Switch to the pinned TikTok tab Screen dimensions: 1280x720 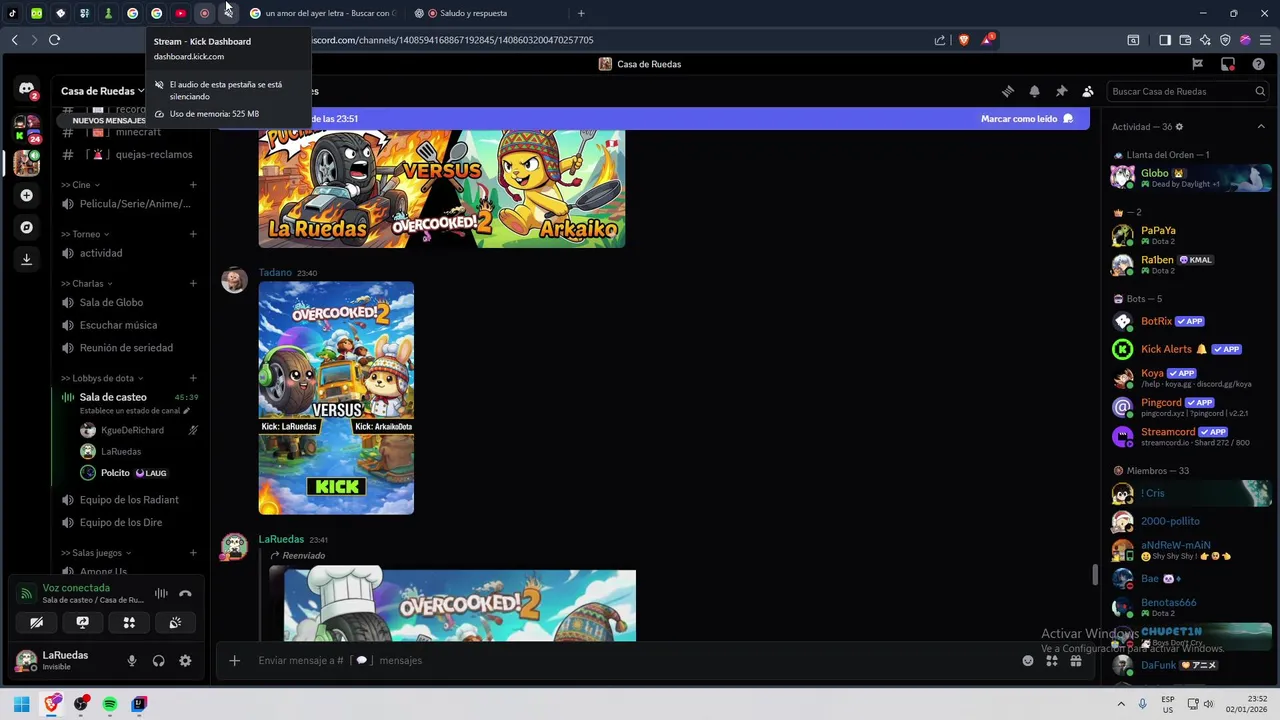(x=13, y=13)
